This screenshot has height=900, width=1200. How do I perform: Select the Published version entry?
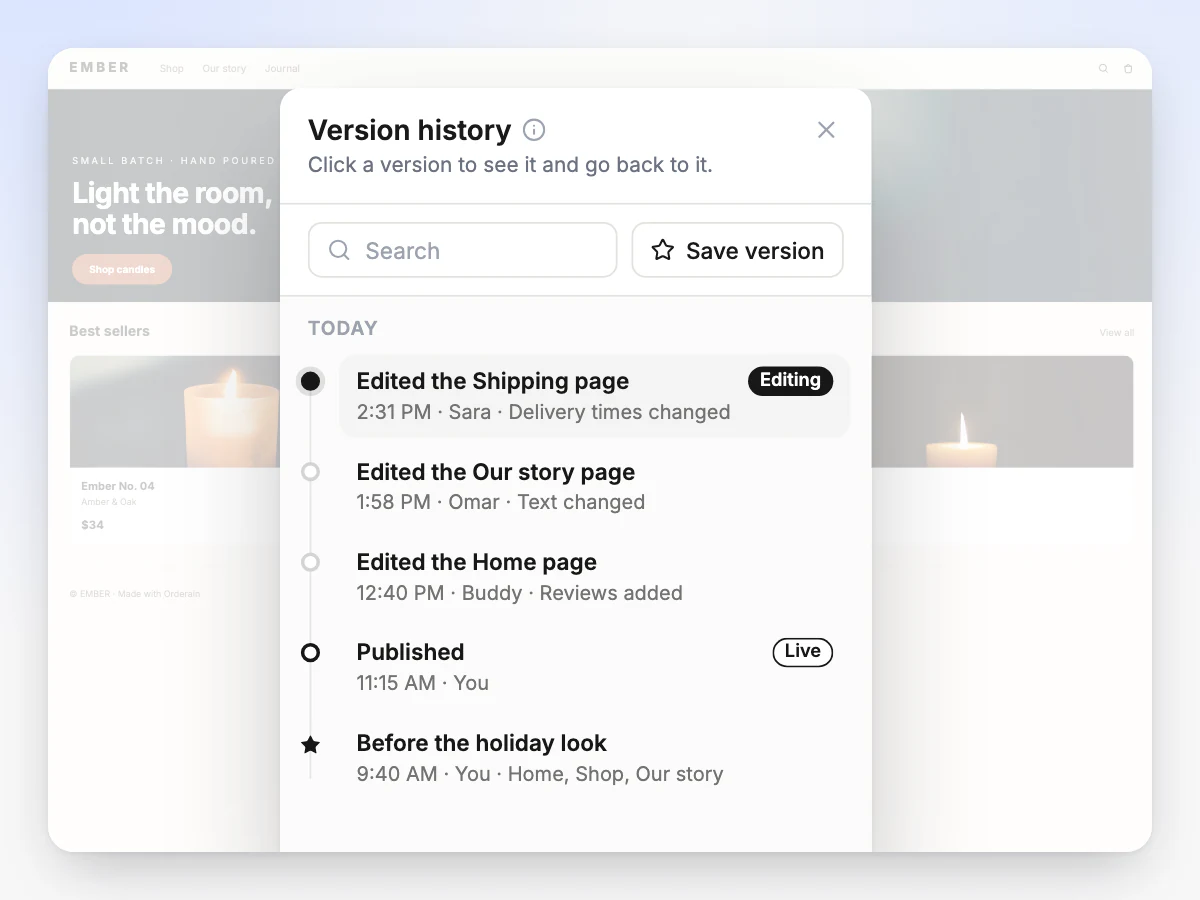[595, 667]
